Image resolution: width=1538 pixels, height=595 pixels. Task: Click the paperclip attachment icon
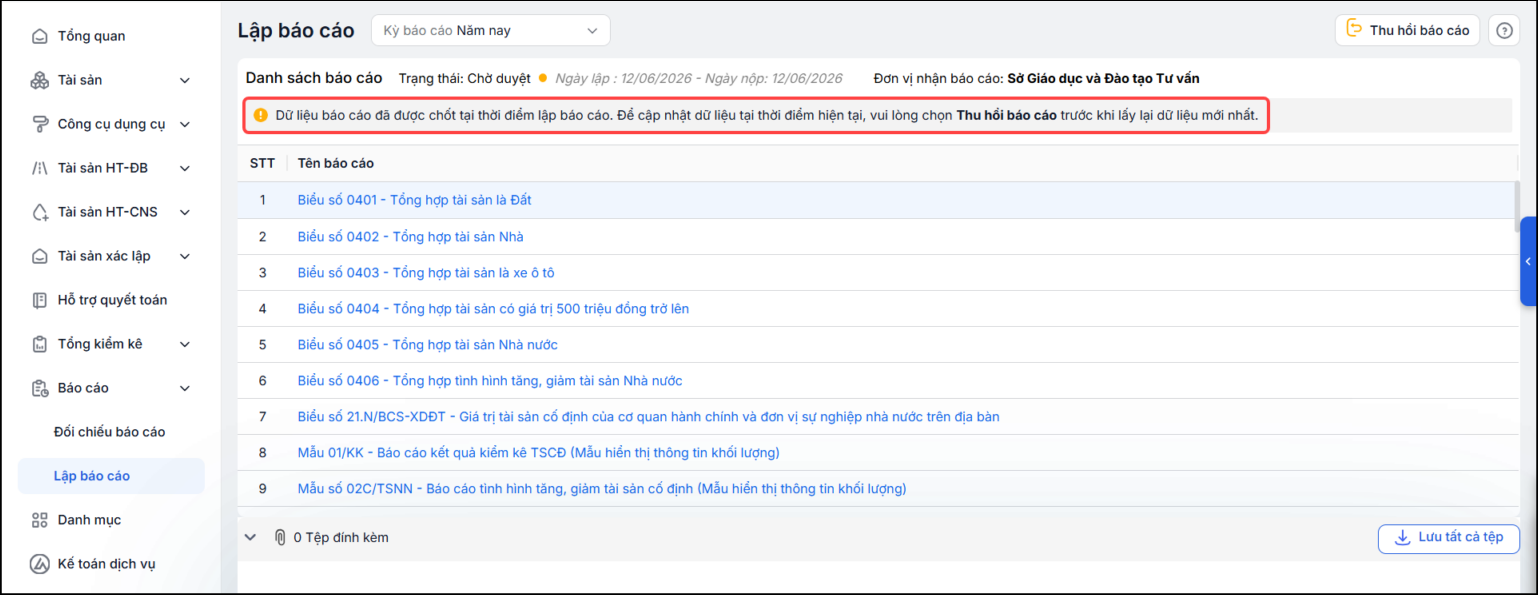pos(280,537)
